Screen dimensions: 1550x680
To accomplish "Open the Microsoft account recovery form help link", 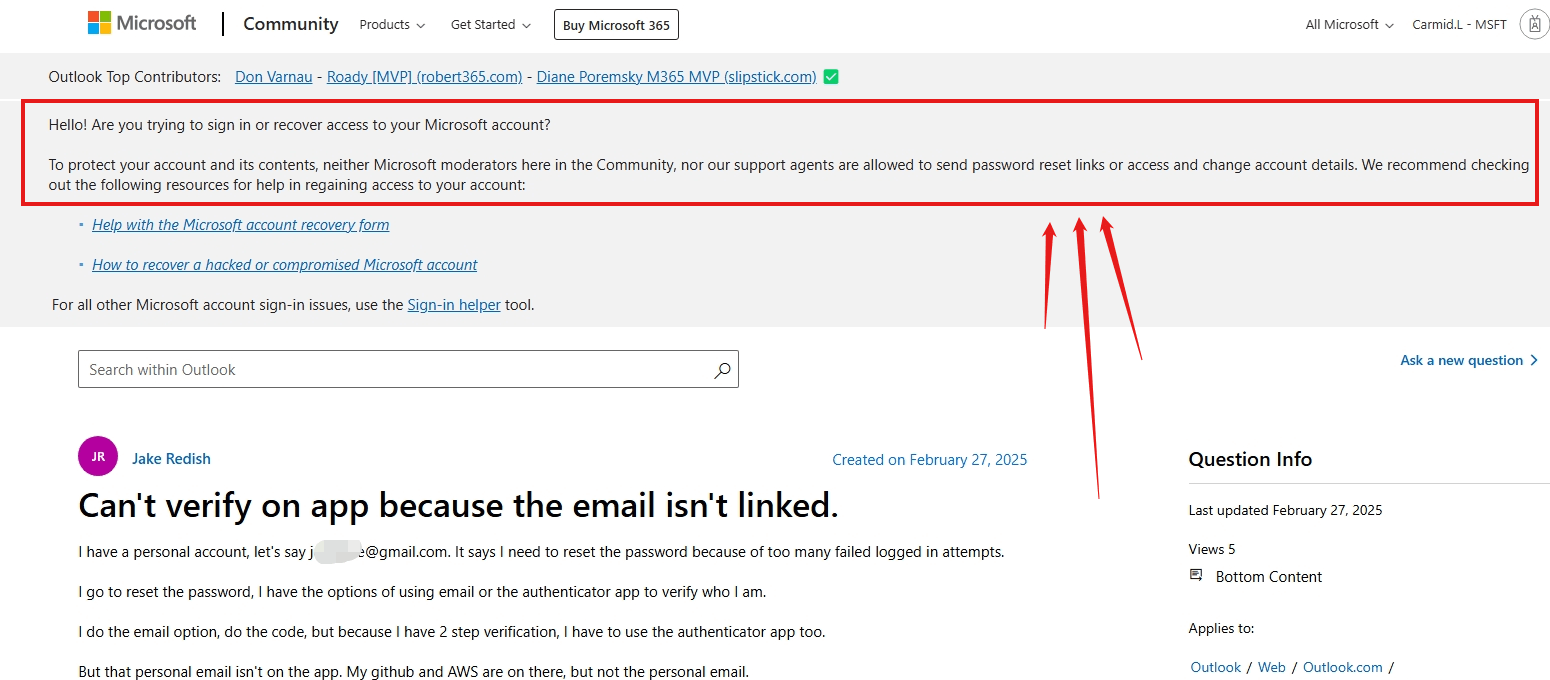I will pos(240,224).
